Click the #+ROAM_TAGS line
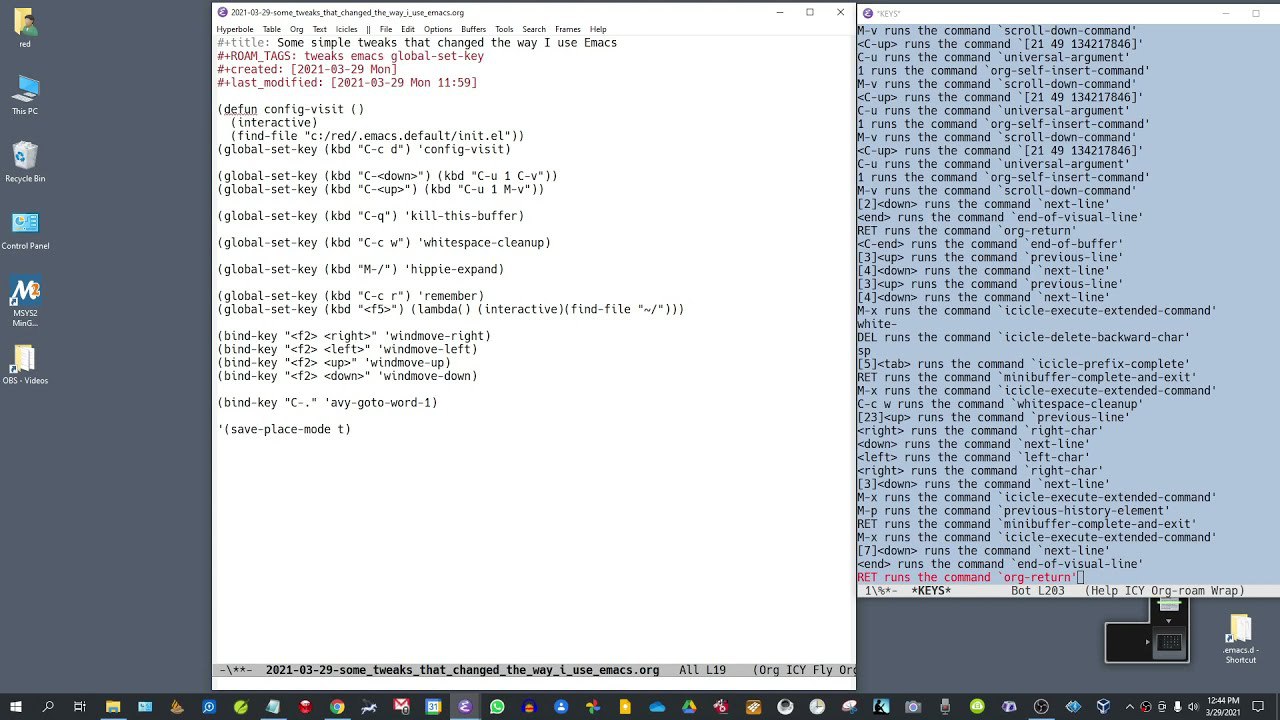Screen dimensions: 1280x720 coord(350,56)
